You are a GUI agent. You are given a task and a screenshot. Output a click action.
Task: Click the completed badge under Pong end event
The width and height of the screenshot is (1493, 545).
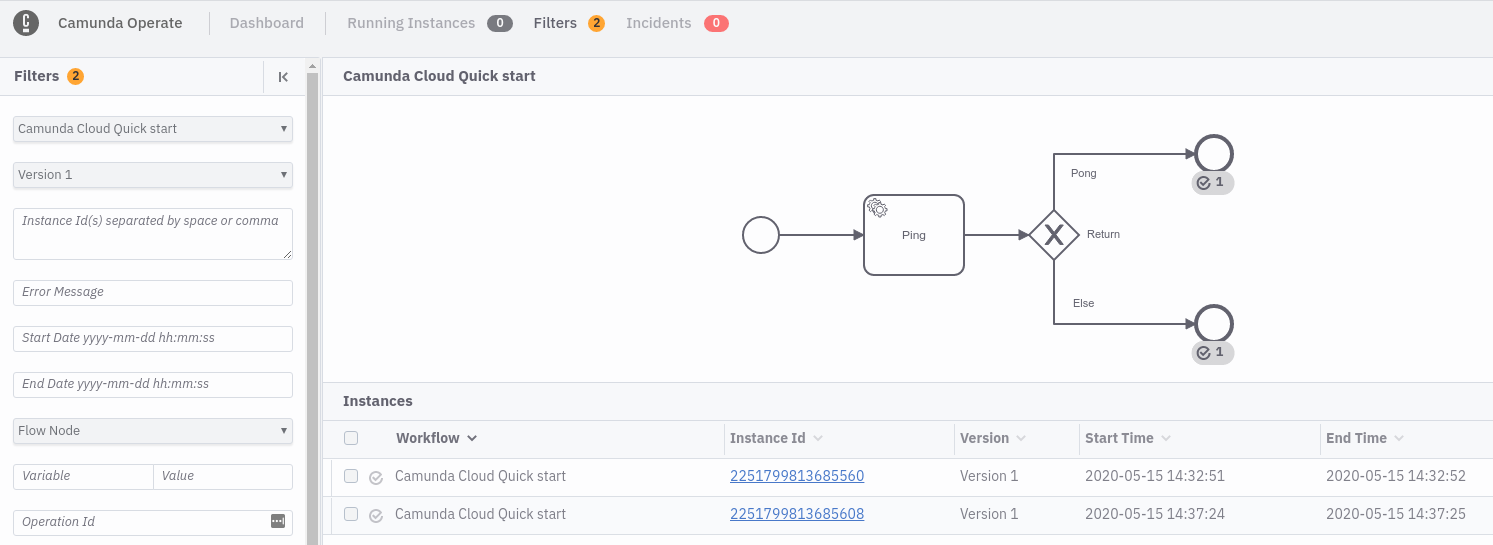1212,183
